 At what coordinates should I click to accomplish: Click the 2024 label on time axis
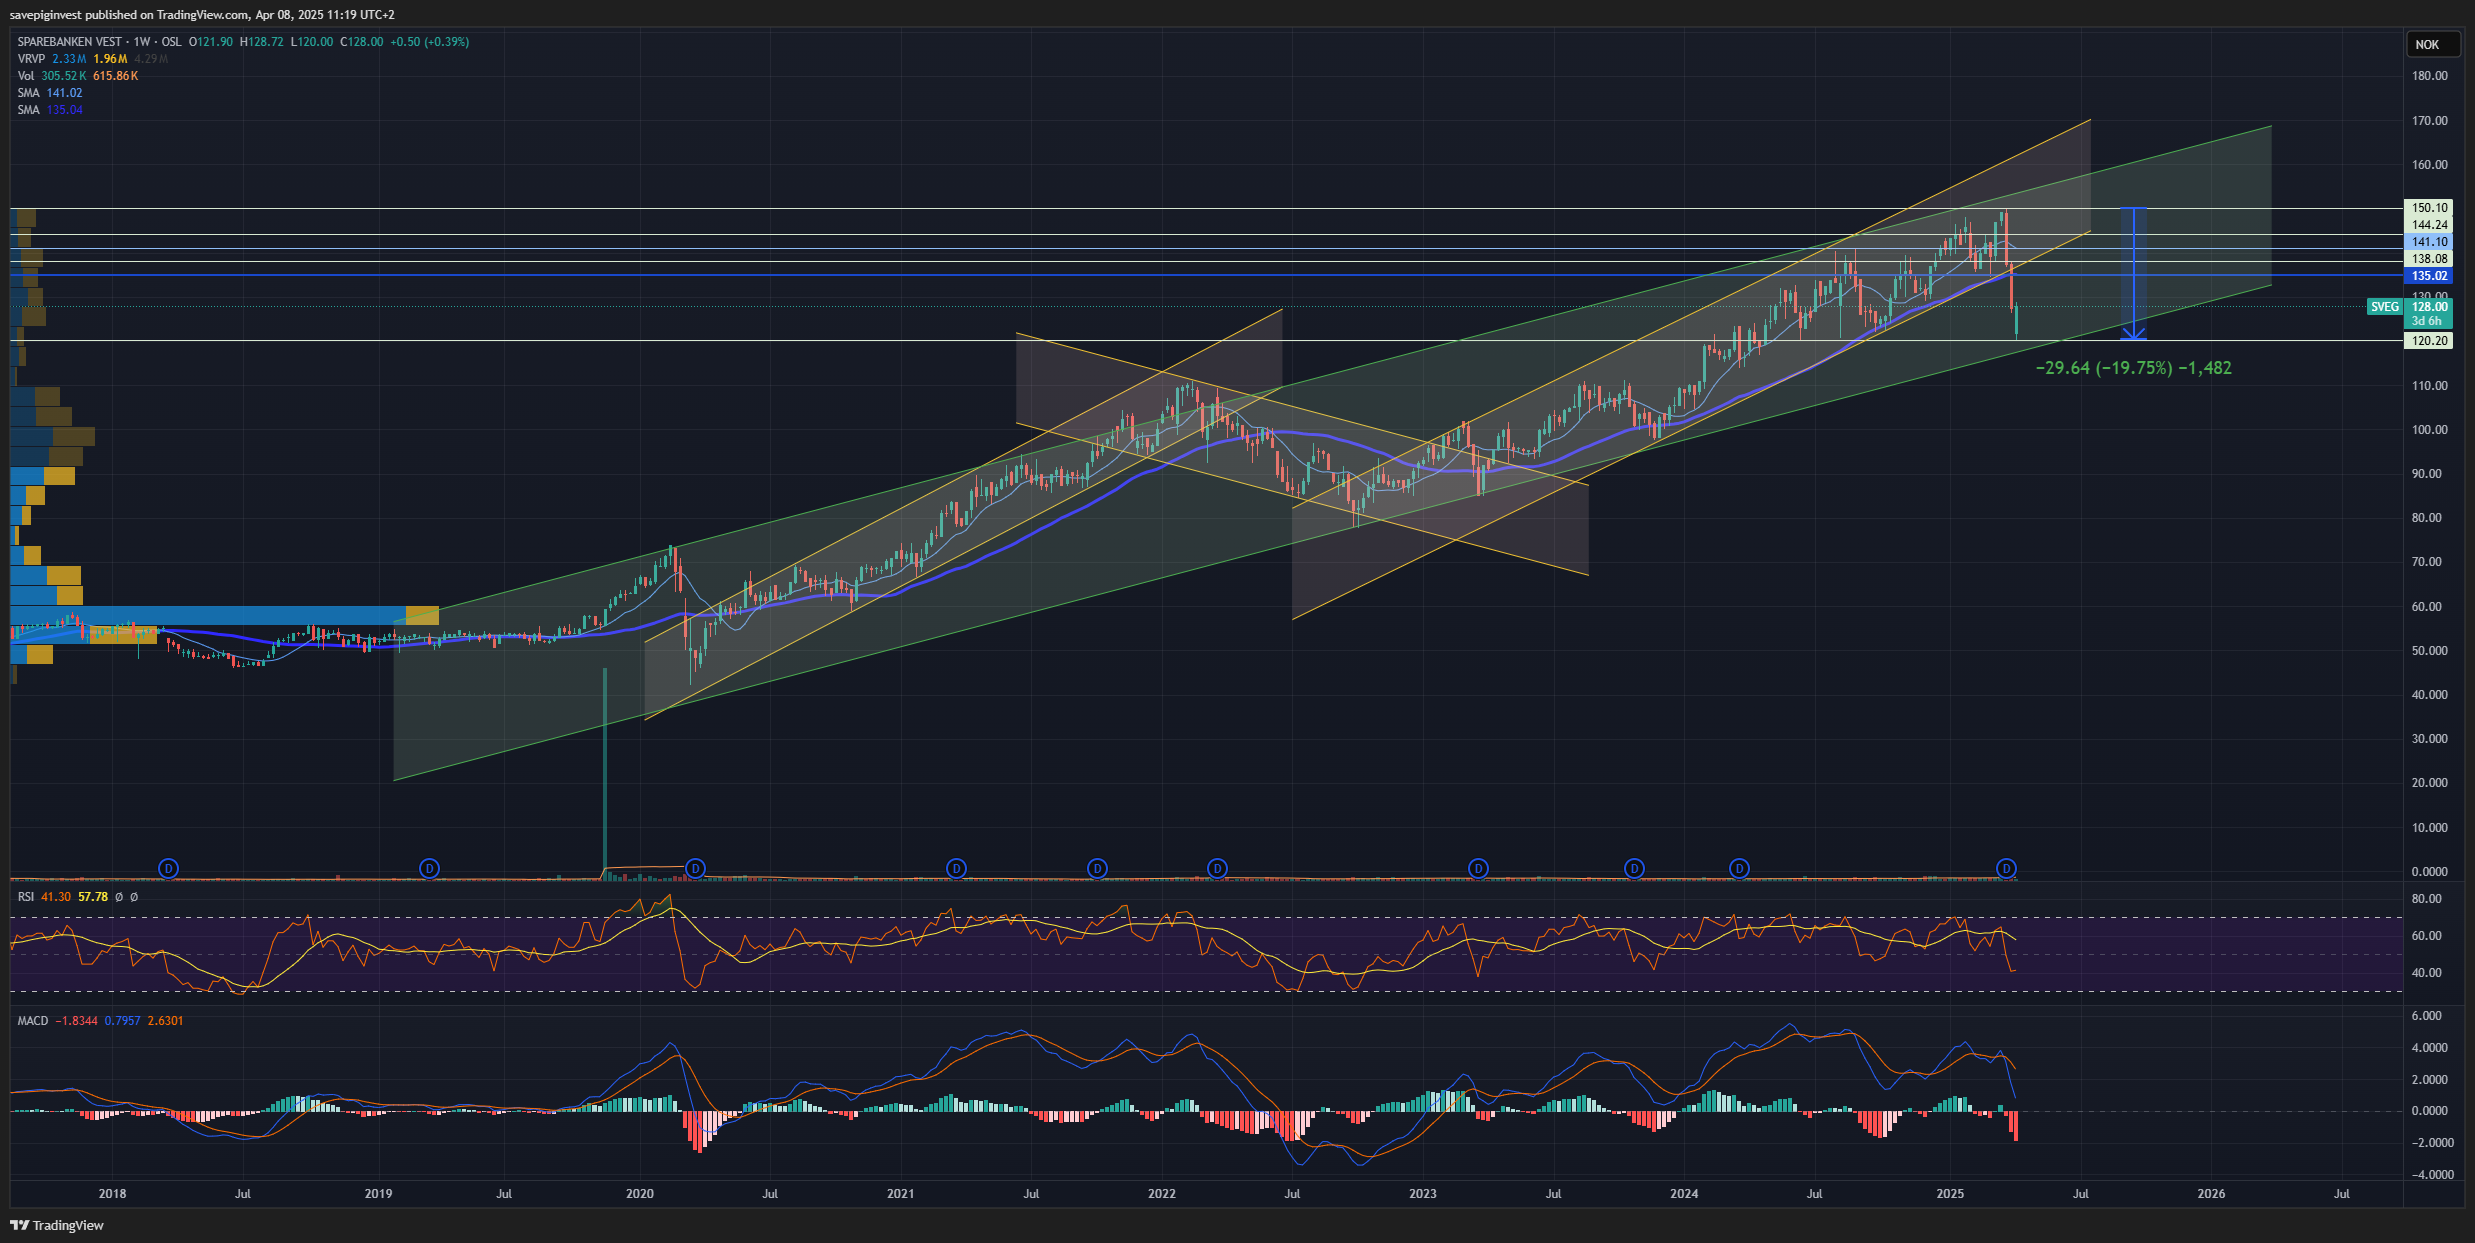tap(1684, 1194)
